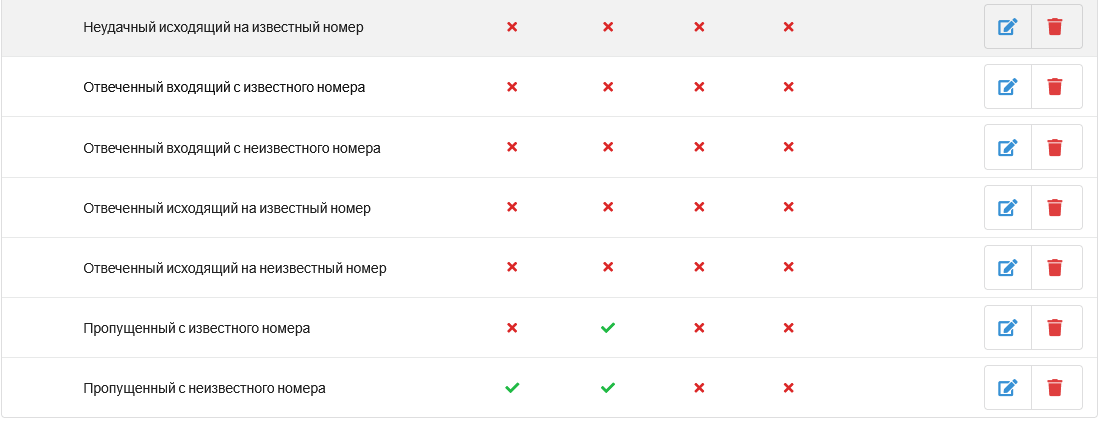Edit 'Пропущенный с неизвестного номера' row
Viewport: 1107px width, 428px height.
1008,388
